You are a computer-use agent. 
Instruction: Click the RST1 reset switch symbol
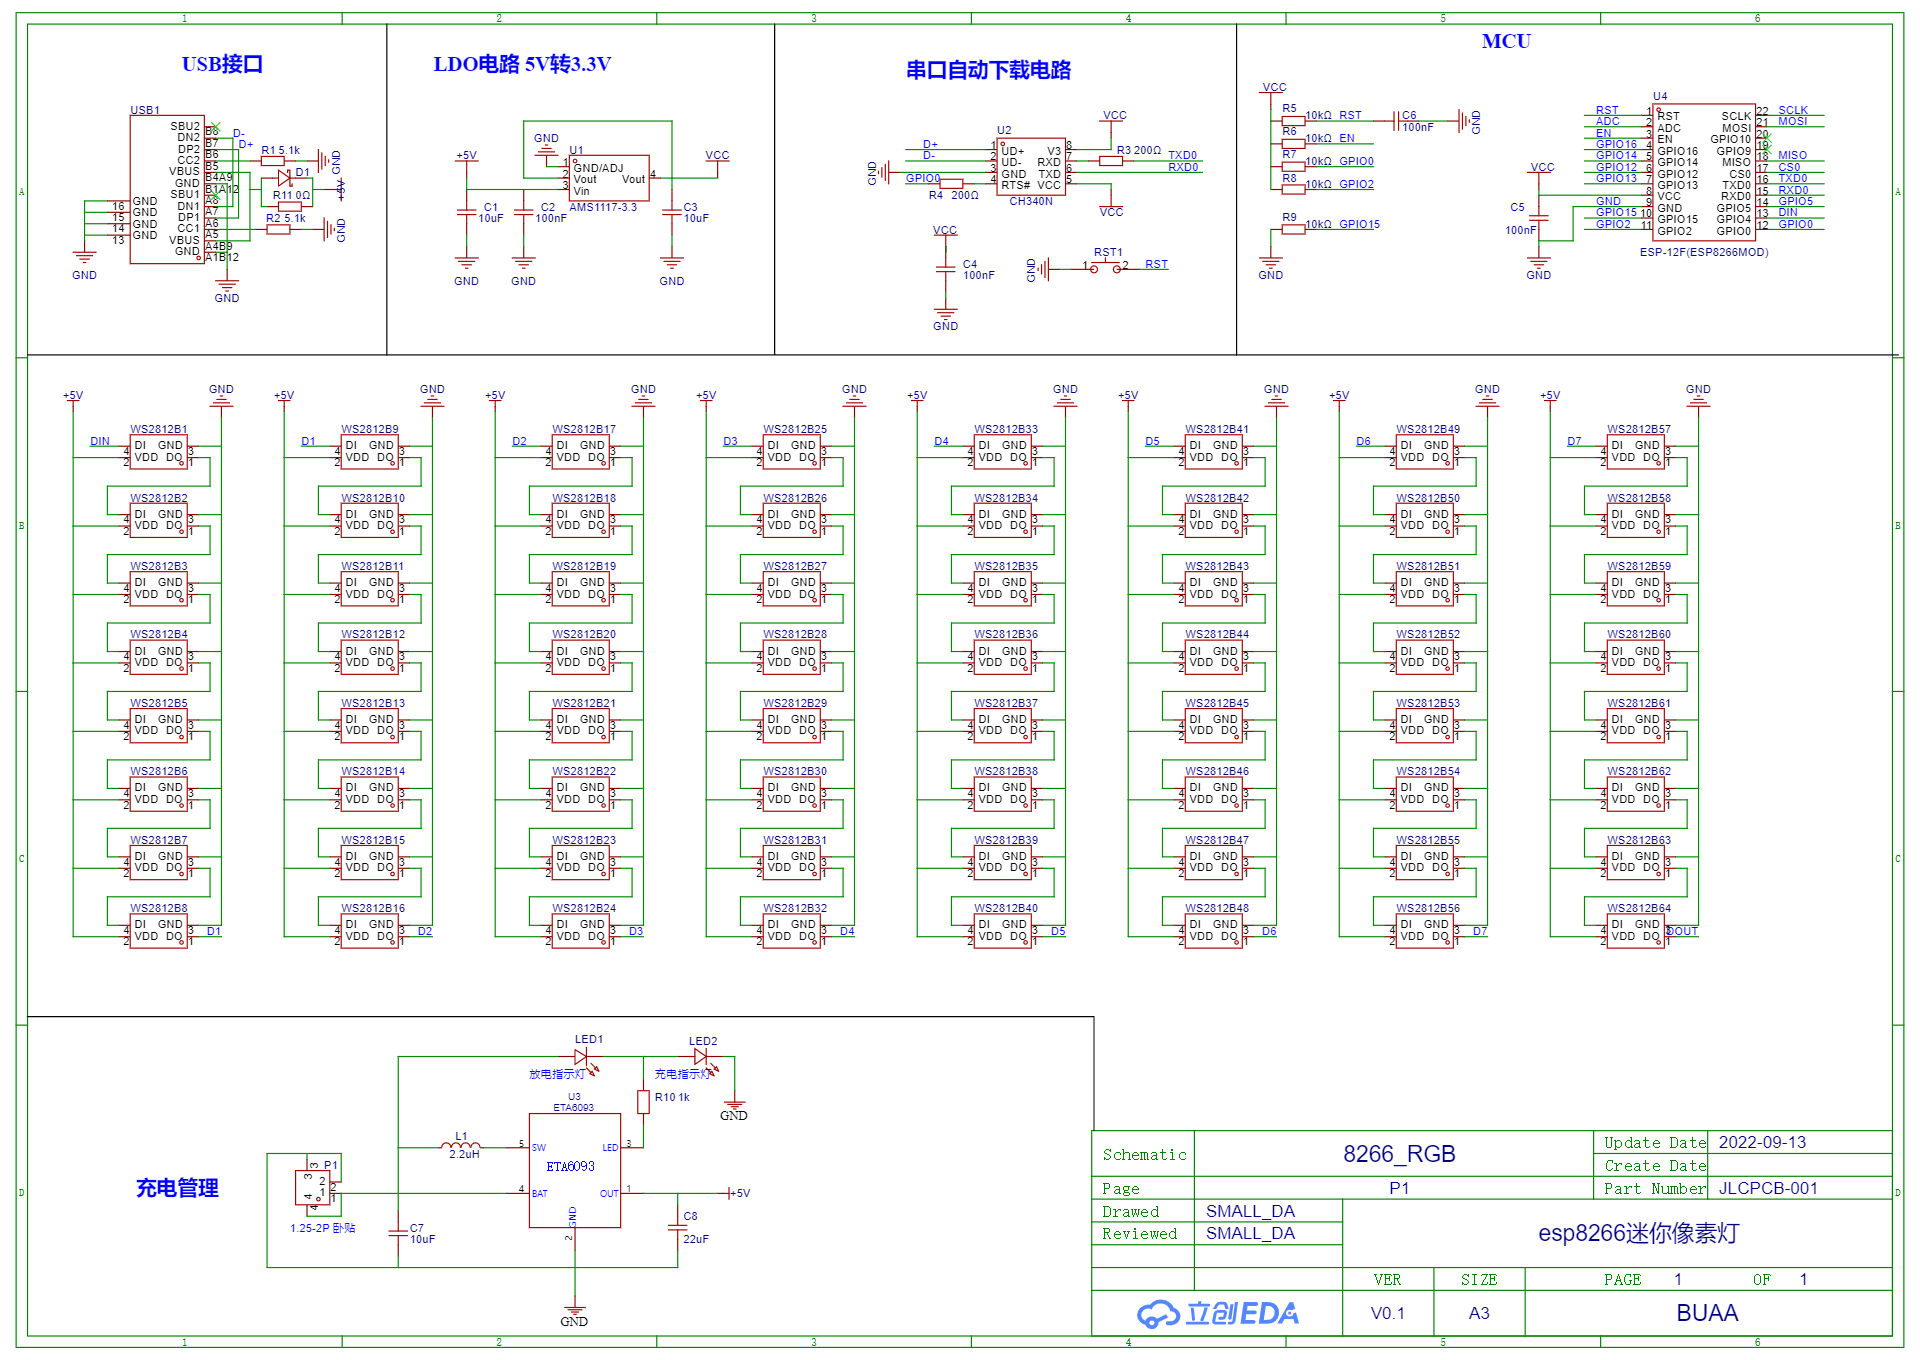pyautogui.click(x=1105, y=266)
